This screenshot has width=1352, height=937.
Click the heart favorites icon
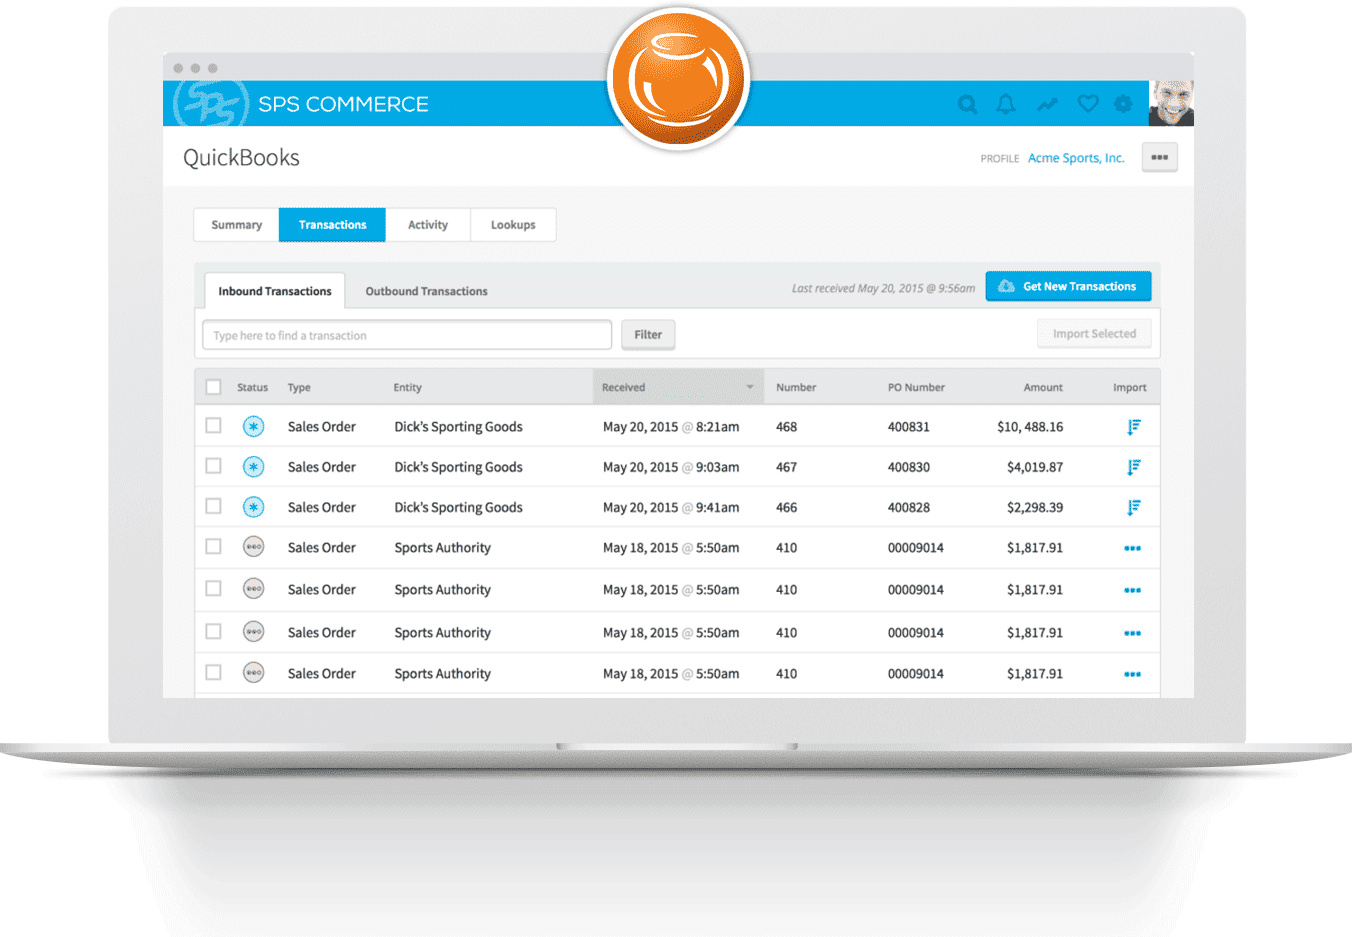click(1088, 103)
